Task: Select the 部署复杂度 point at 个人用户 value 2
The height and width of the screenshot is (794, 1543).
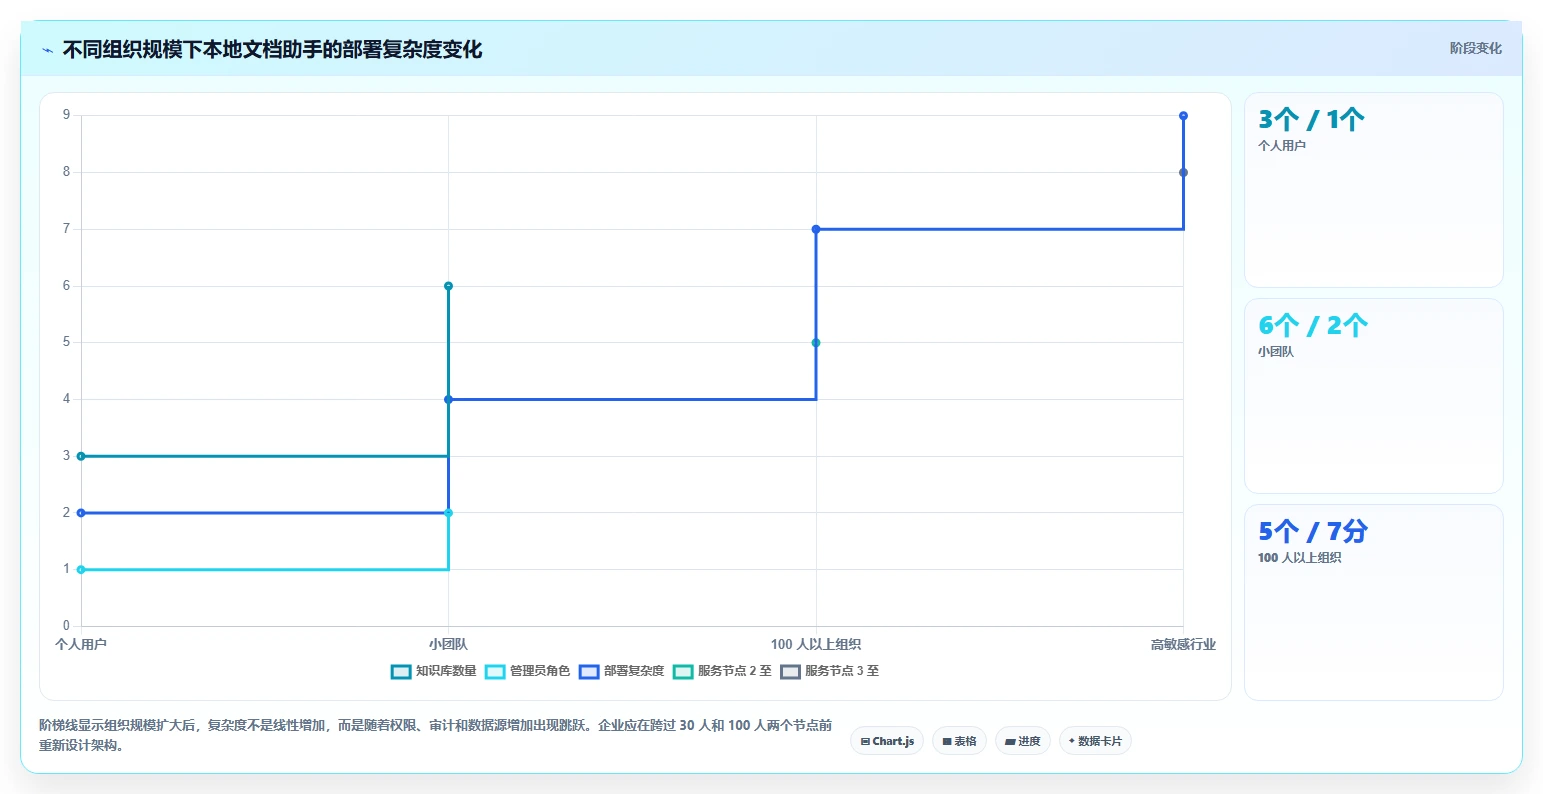Action: (81, 513)
